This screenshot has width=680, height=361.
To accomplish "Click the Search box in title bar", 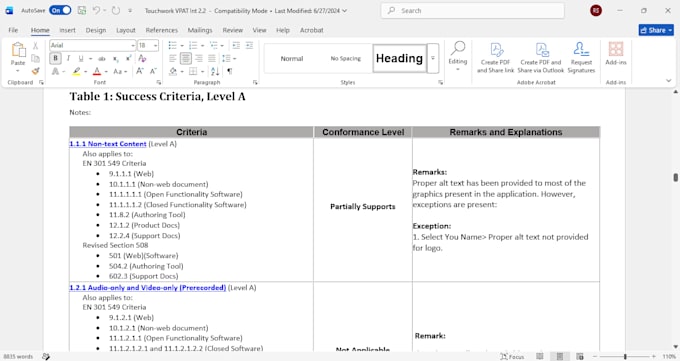I will pyautogui.click(x=473, y=10).
